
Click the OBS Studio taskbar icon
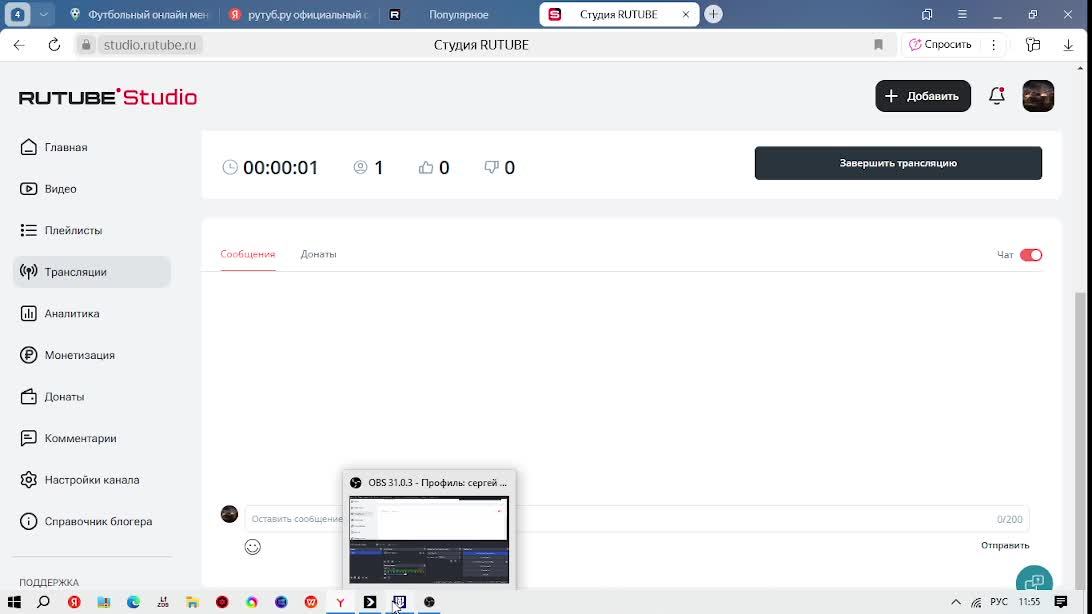429,602
